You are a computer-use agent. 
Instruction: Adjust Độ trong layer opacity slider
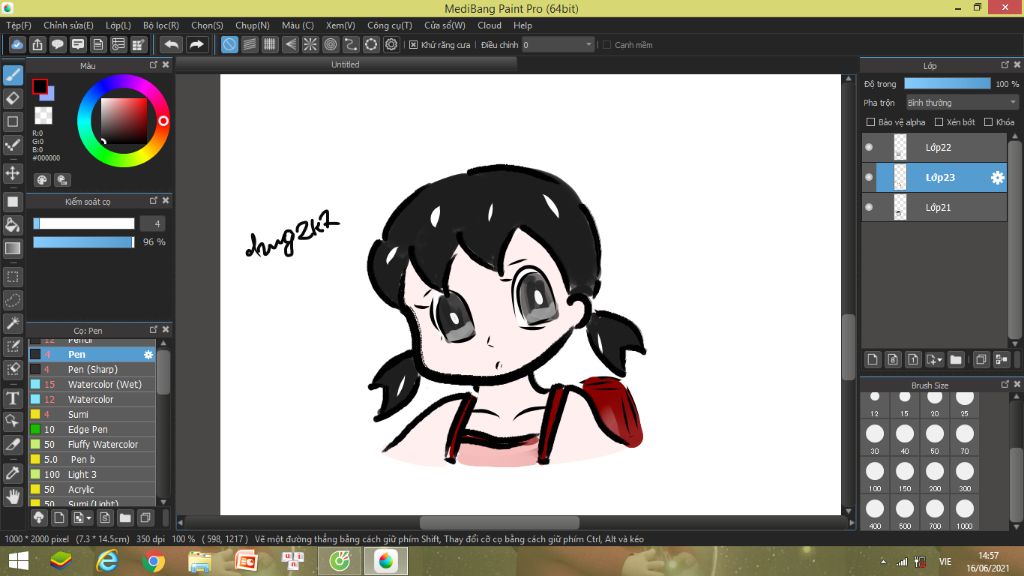[947, 84]
